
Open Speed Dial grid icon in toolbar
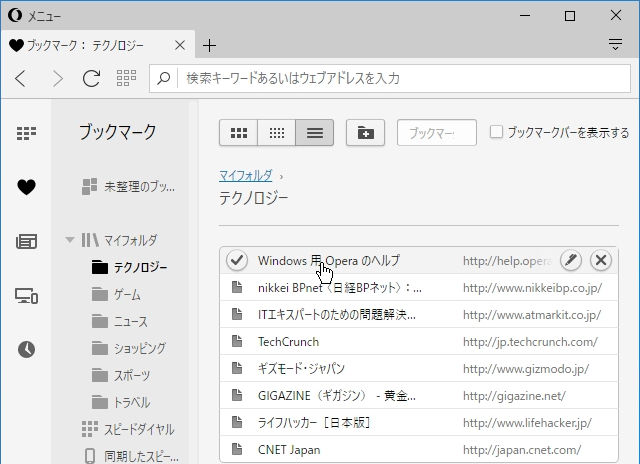coord(126,78)
